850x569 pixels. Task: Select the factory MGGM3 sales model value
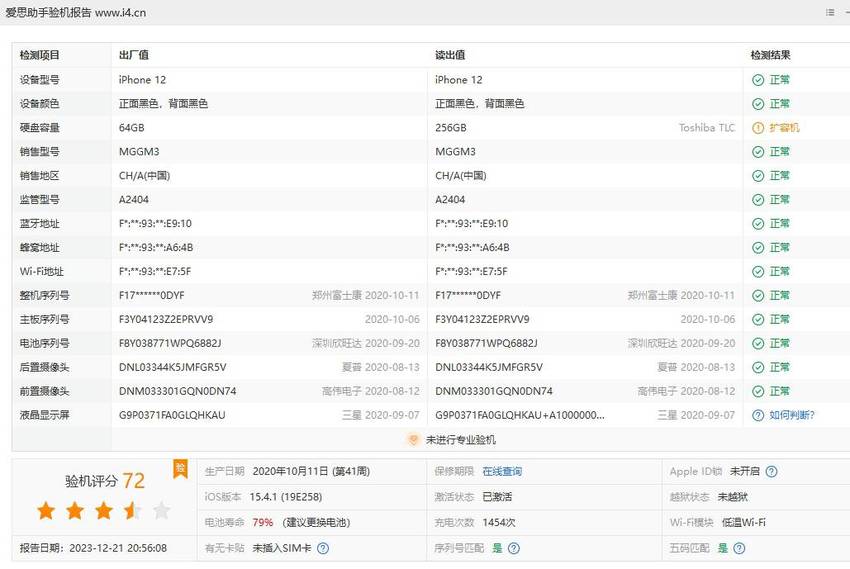pos(139,152)
